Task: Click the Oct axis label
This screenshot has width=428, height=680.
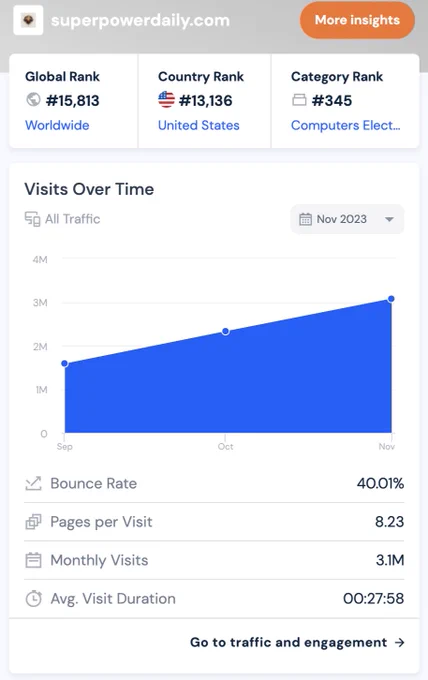Action: 225,447
